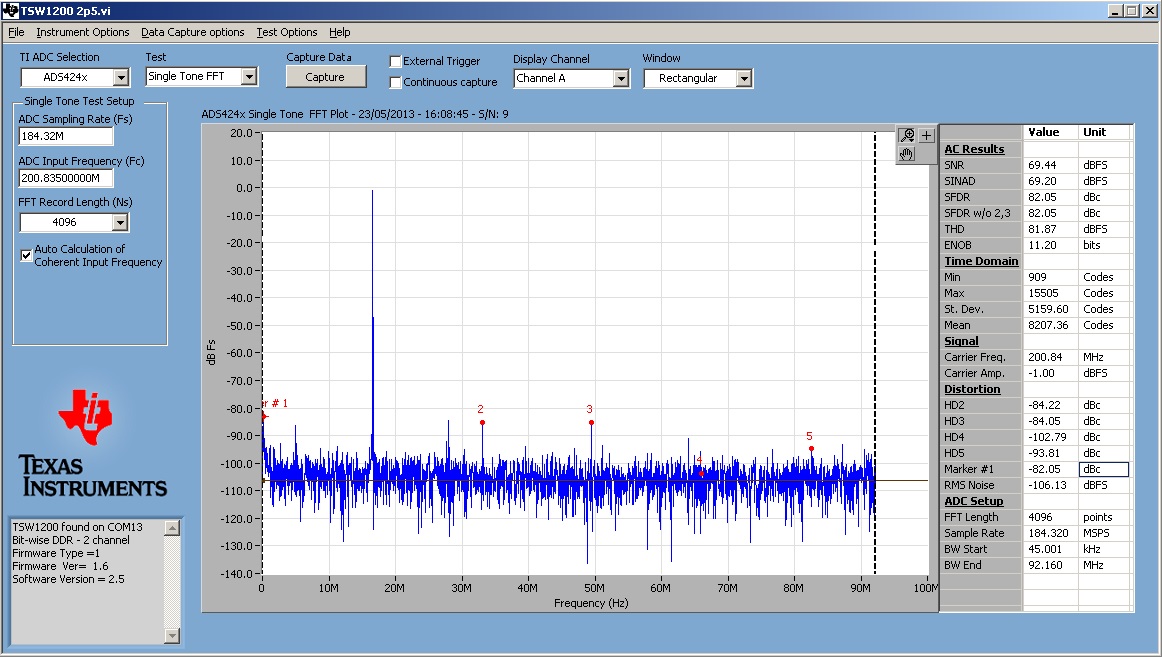Click the TSW1200 title bar app icon
Viewport: 1162px width, 657px height.
(10, 10)
